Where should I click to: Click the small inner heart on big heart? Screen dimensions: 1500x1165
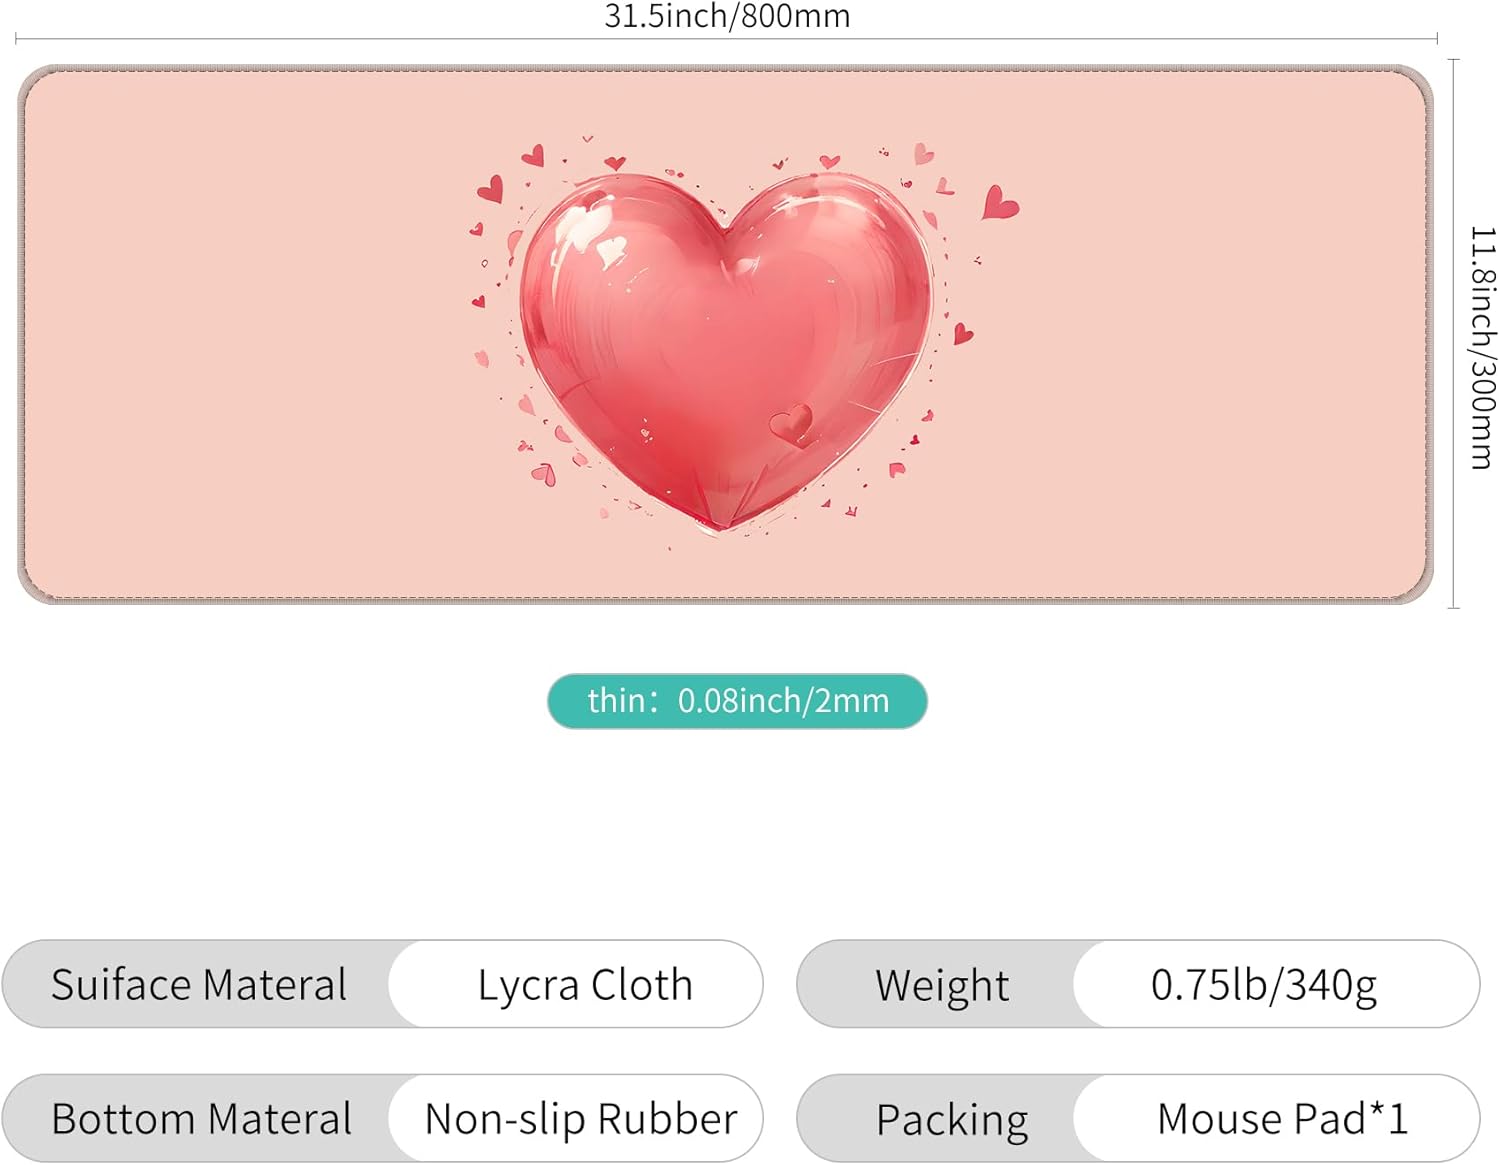tap(793, 424)
